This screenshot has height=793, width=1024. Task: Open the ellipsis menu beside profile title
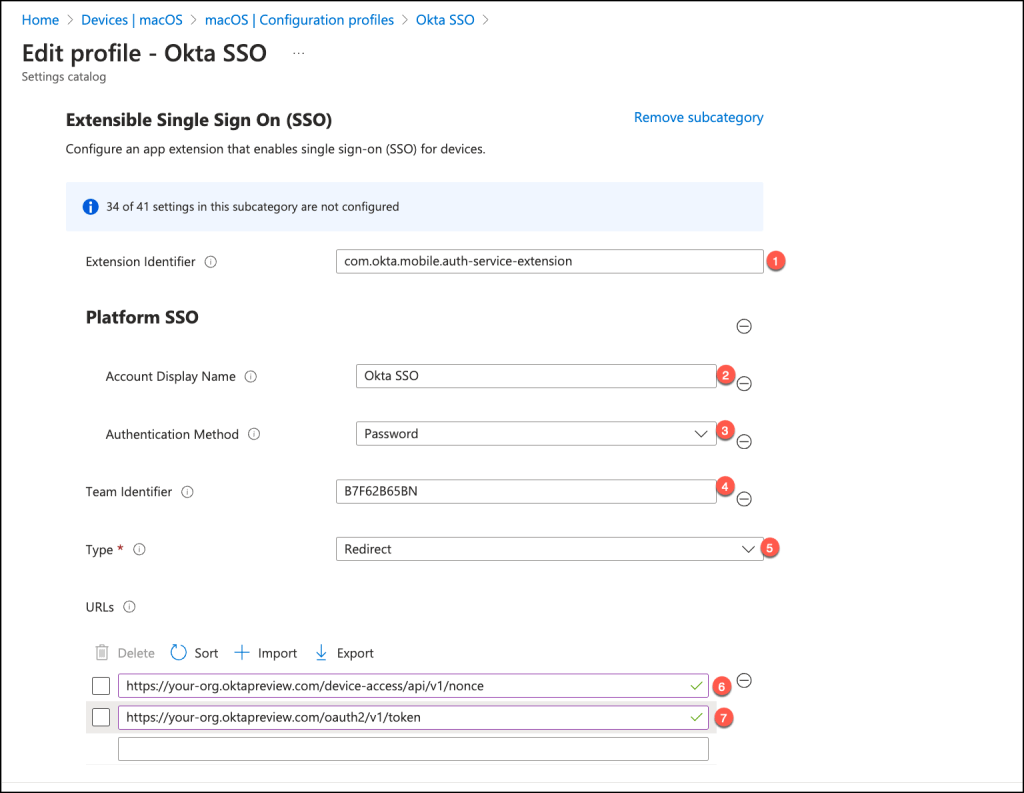[298, 52]
